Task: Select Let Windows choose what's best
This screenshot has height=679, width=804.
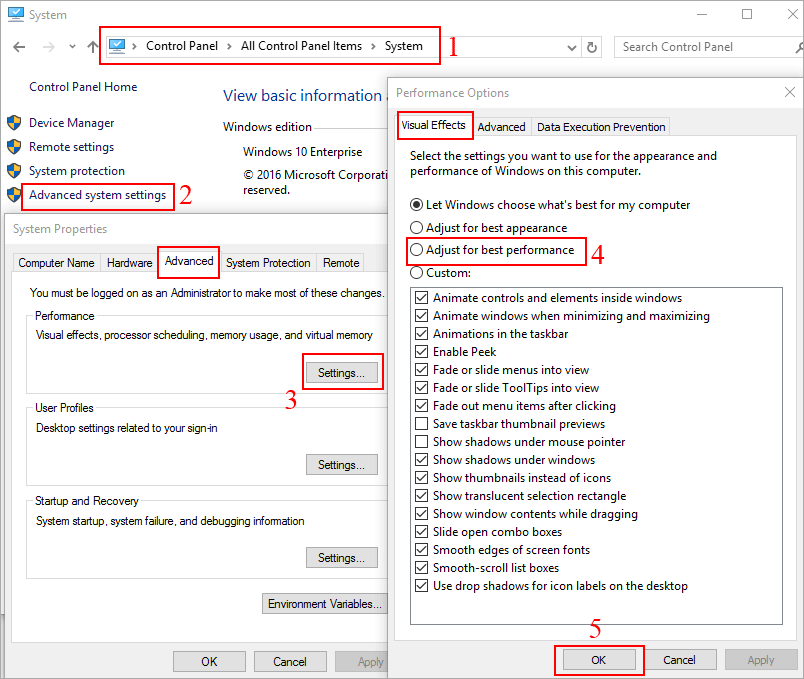Action: pos(551,205)
